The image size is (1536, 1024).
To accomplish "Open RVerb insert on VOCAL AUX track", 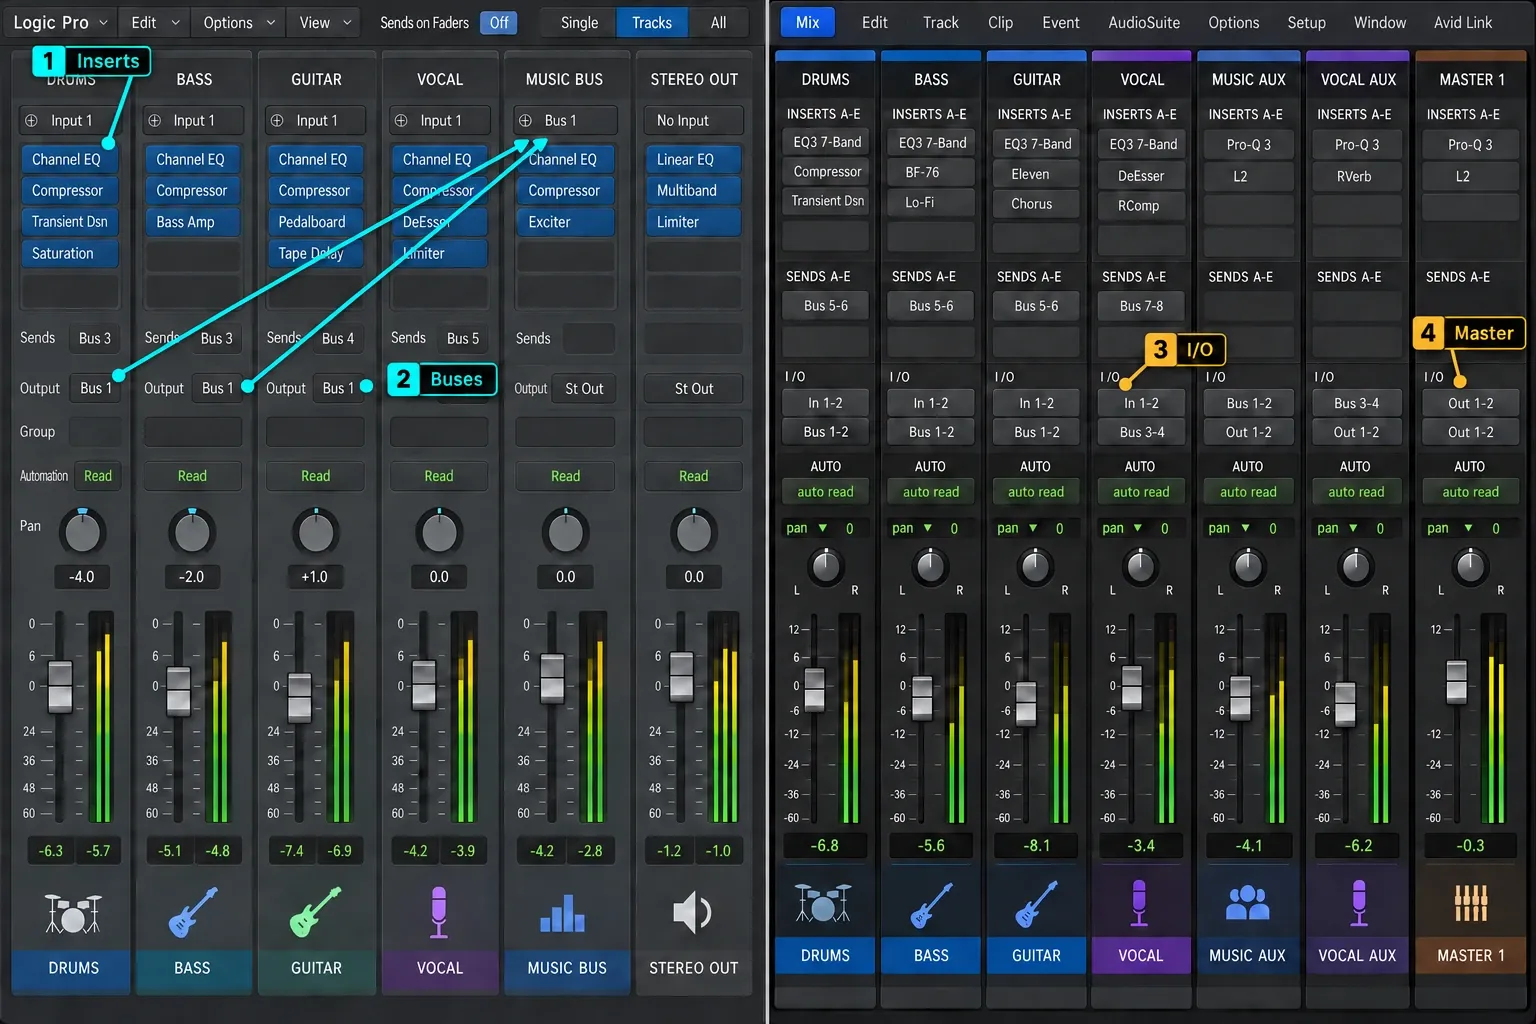I will [x=1354, y=176].
